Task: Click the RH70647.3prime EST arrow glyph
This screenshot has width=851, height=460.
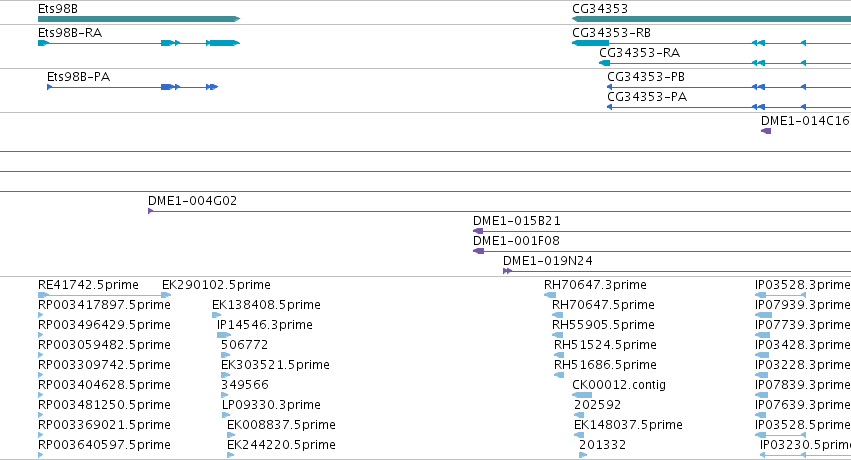Action: 550,295
